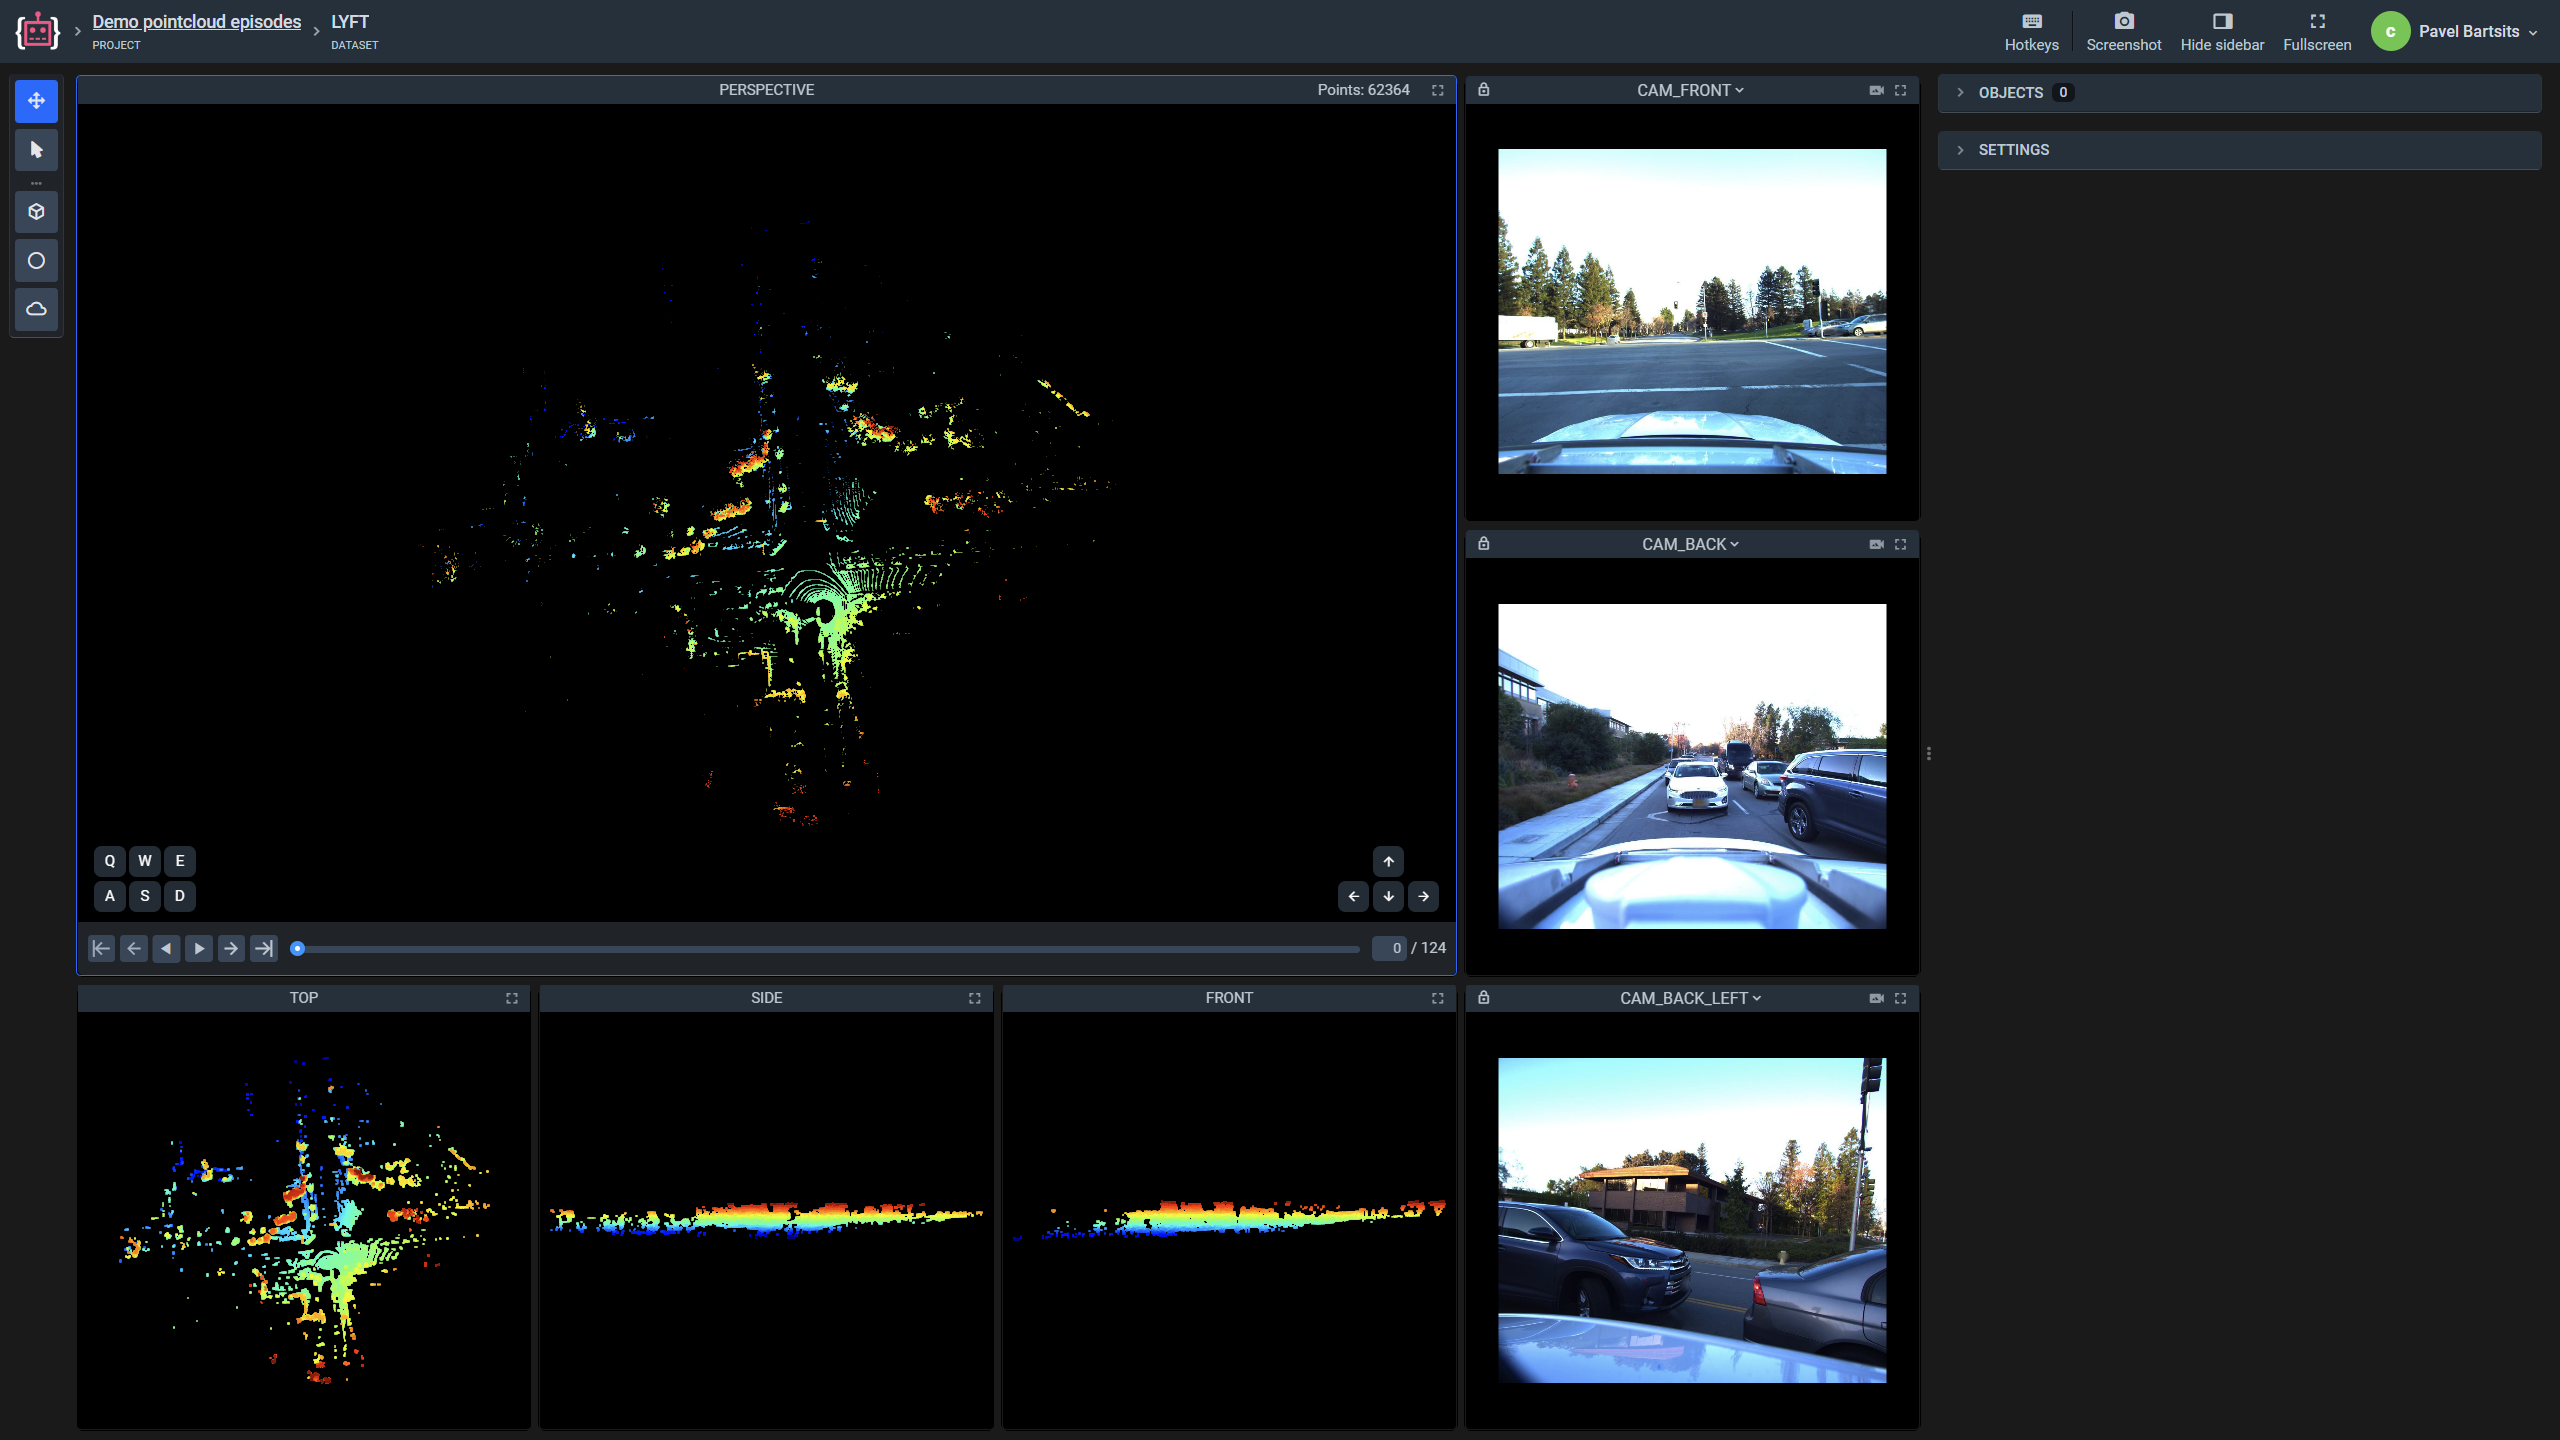Viewport: 2560px width, 1440px height.
Task: Click the frame timeline slider handle
Action: 299,948
